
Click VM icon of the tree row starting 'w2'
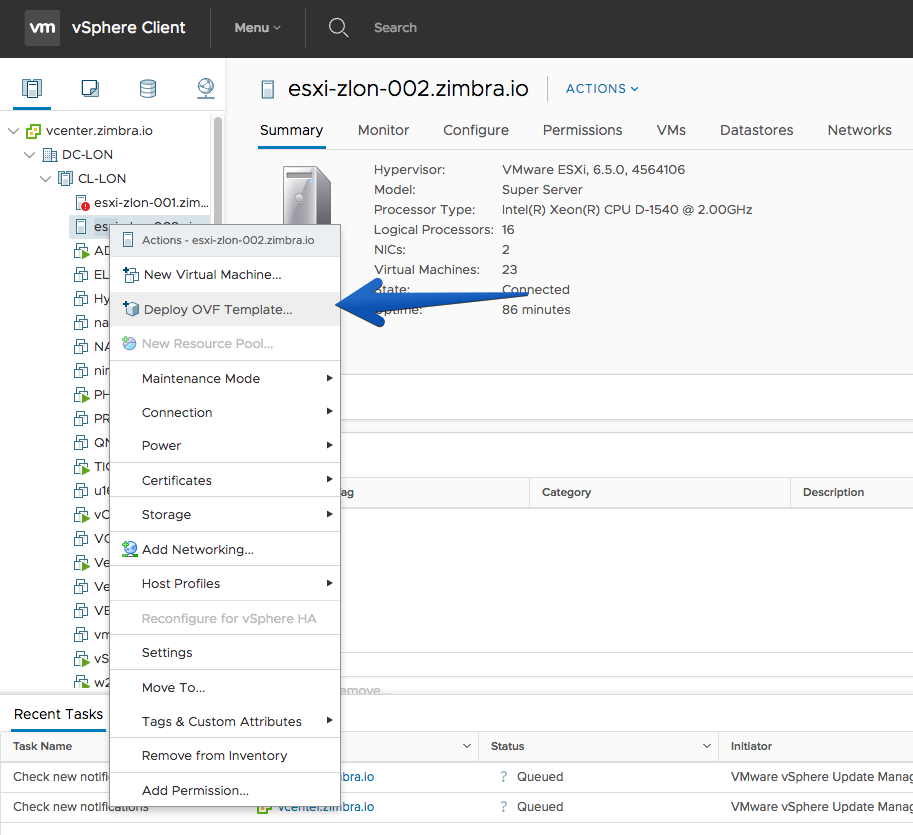pos(81,682)
